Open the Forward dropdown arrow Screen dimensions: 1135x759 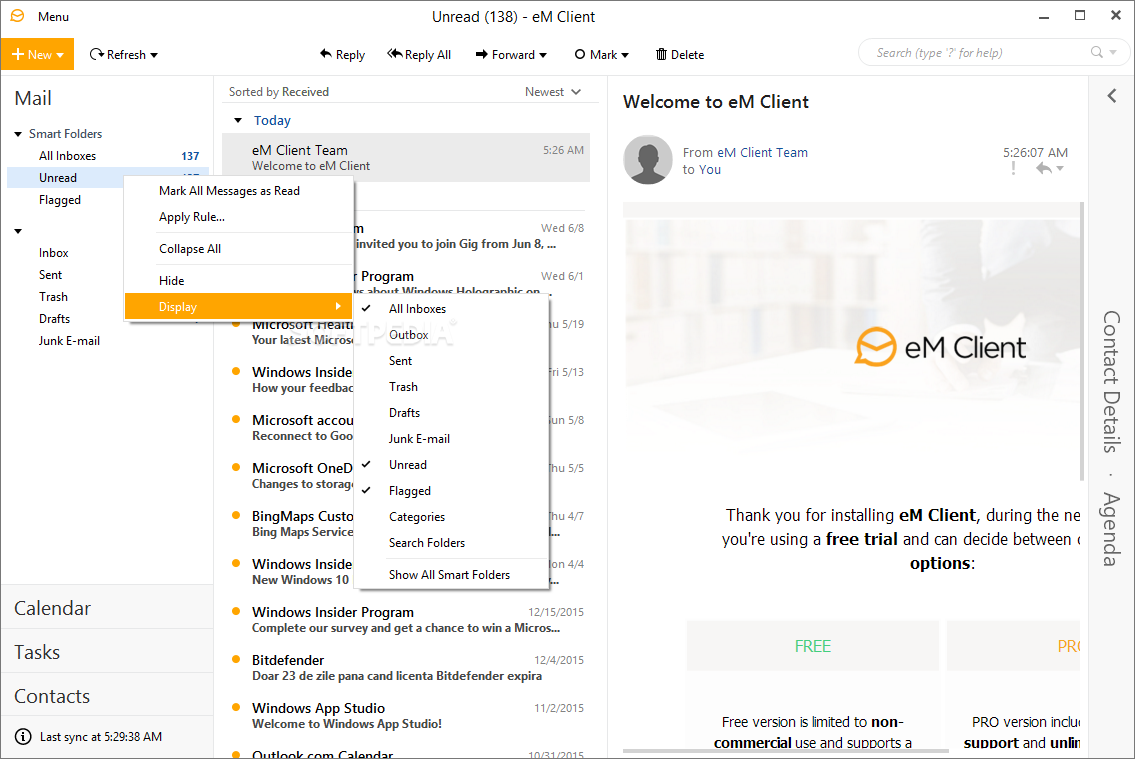click(x=543, y=55)
